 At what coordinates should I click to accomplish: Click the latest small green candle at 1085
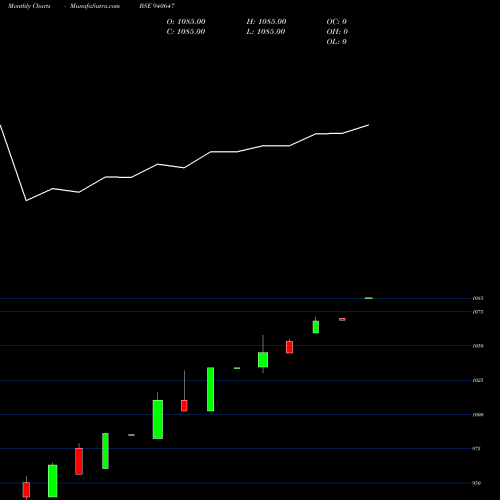pos(369,298)
